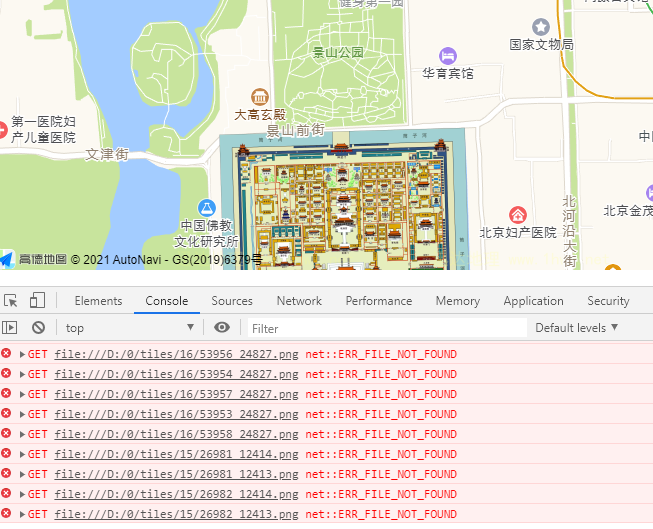Screen dimensions: 653x529
Task: Expand the 26982_12414.png GET error entry
Action: (x=22, y=494)
